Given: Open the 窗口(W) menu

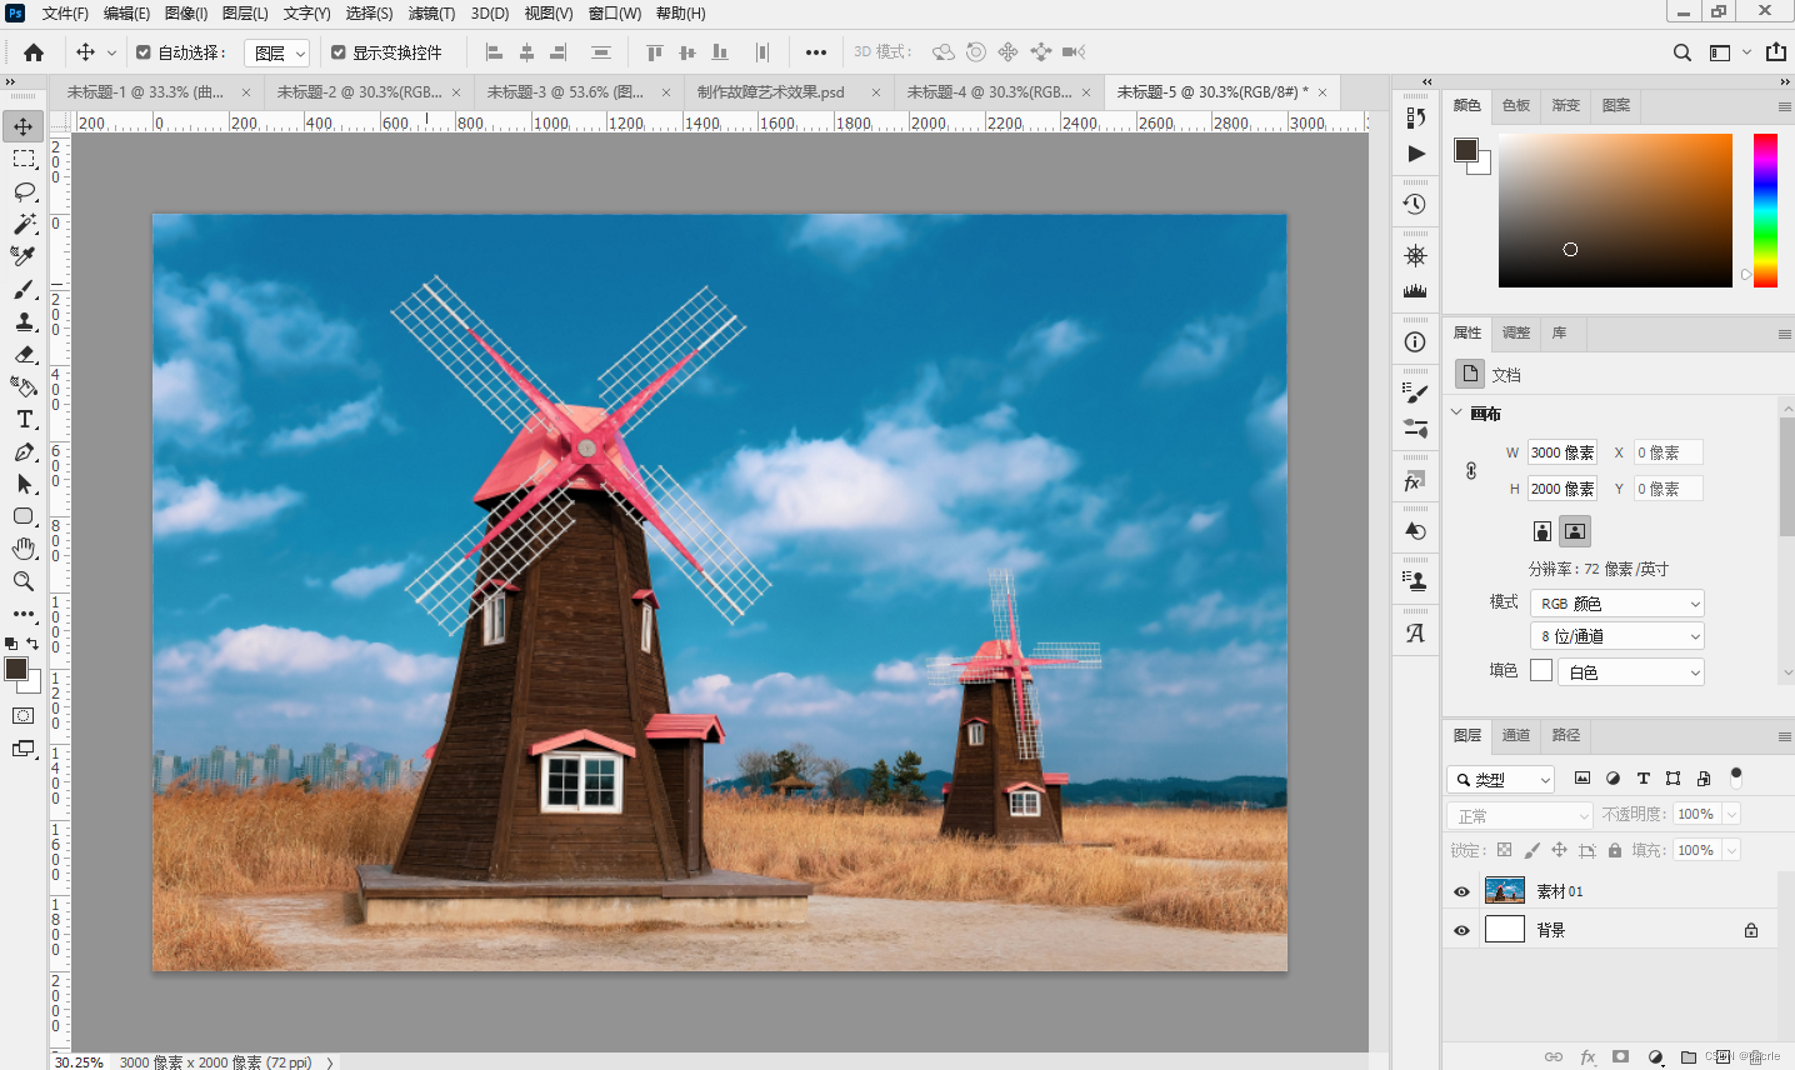Looking at the screenshot, I should pos(614,13).
